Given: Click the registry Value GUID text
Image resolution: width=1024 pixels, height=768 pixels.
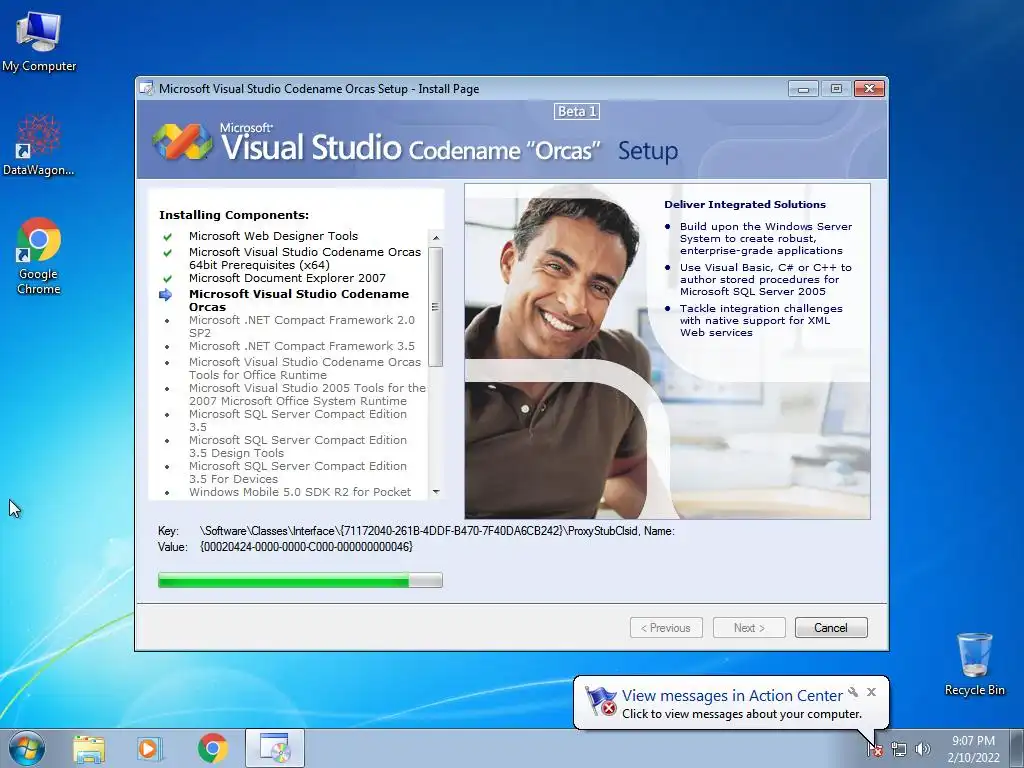Looking at the screenshot, I should pyautogui.click(x=306, y=547).
